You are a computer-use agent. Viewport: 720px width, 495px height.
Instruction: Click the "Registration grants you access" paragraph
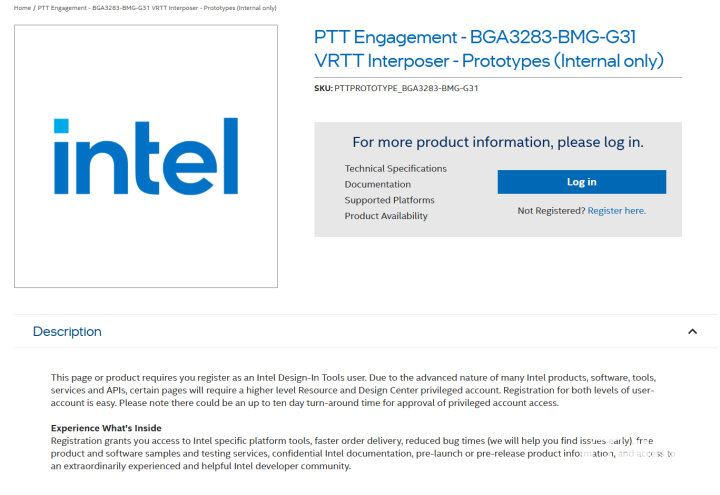point(350,453)
